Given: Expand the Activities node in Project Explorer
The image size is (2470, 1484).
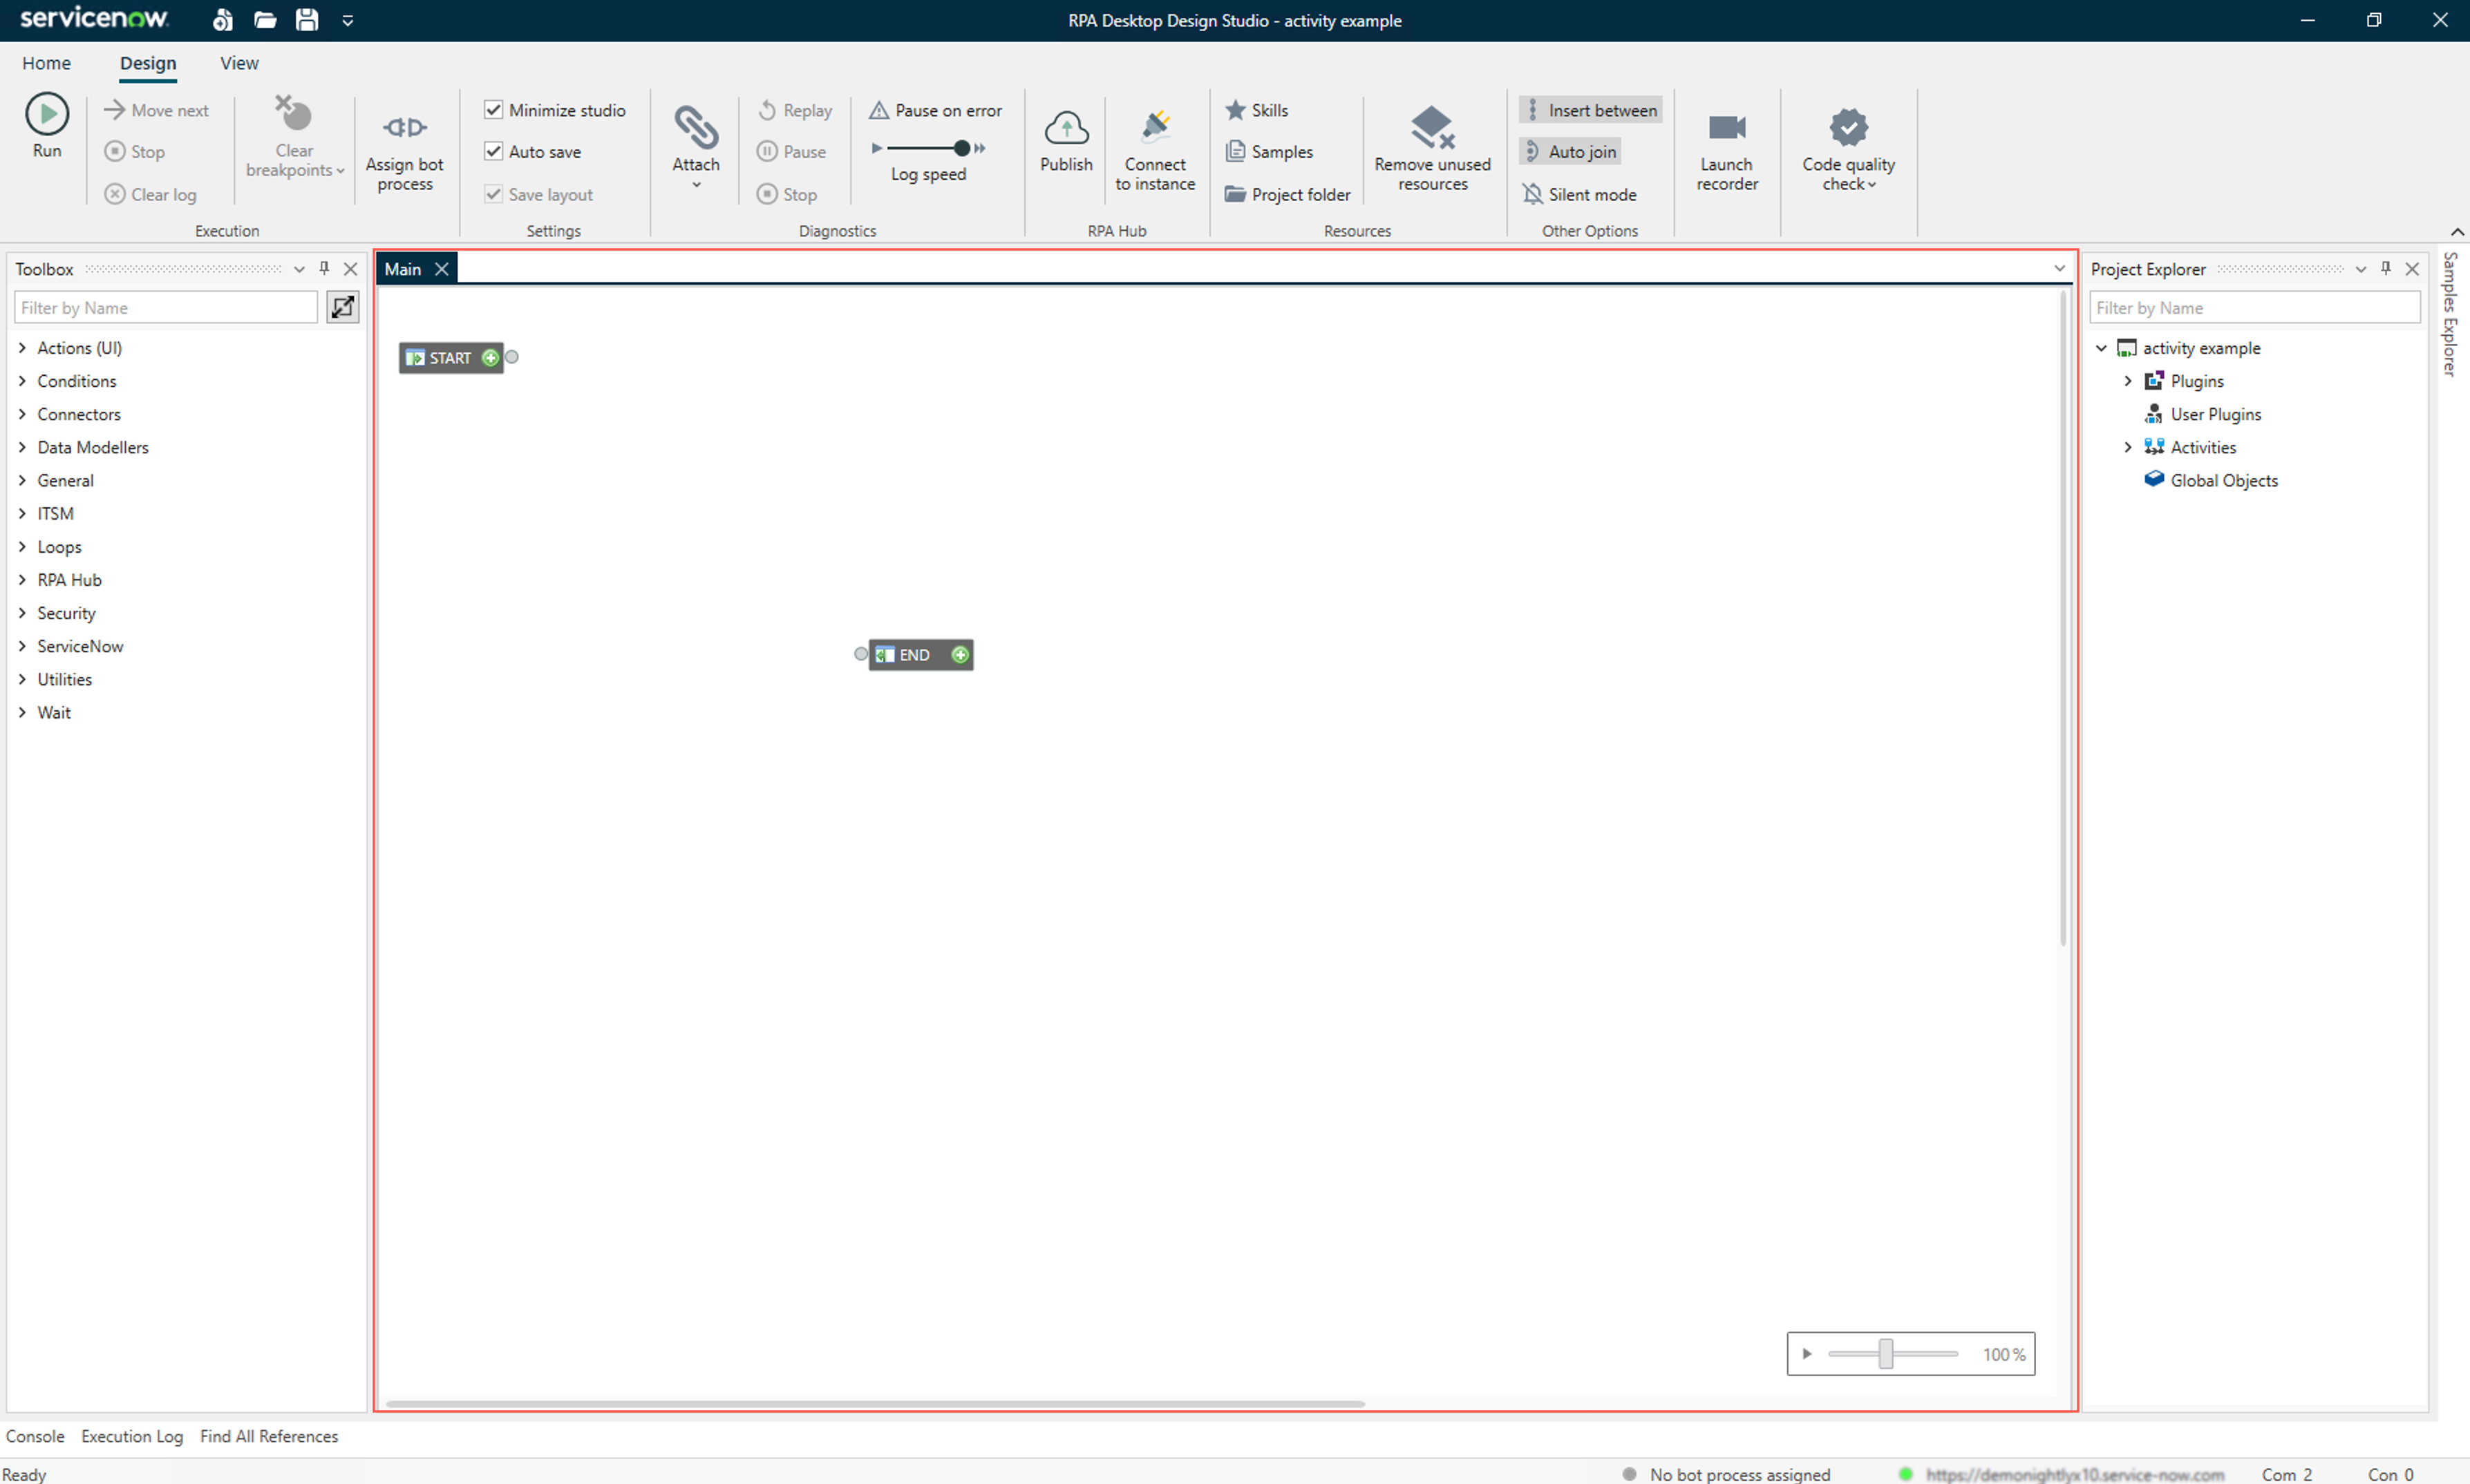Looking at the screenshot, I should 2128,447.
